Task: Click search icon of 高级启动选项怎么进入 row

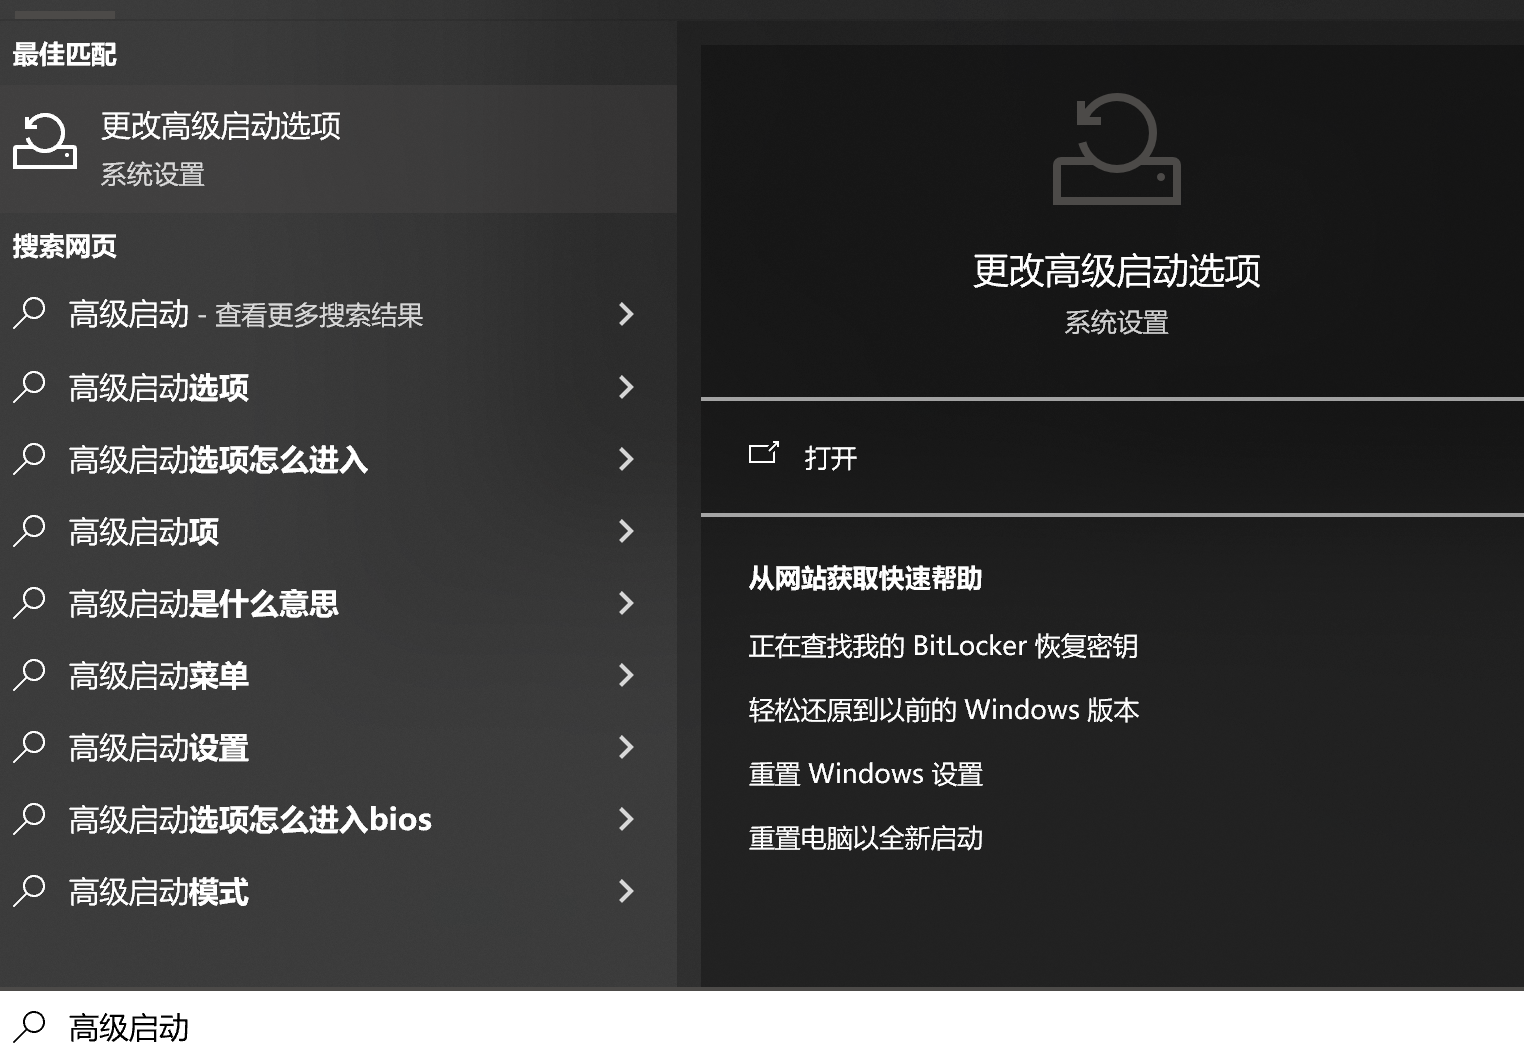Action: pyautogui.click(x=30, y=458)
